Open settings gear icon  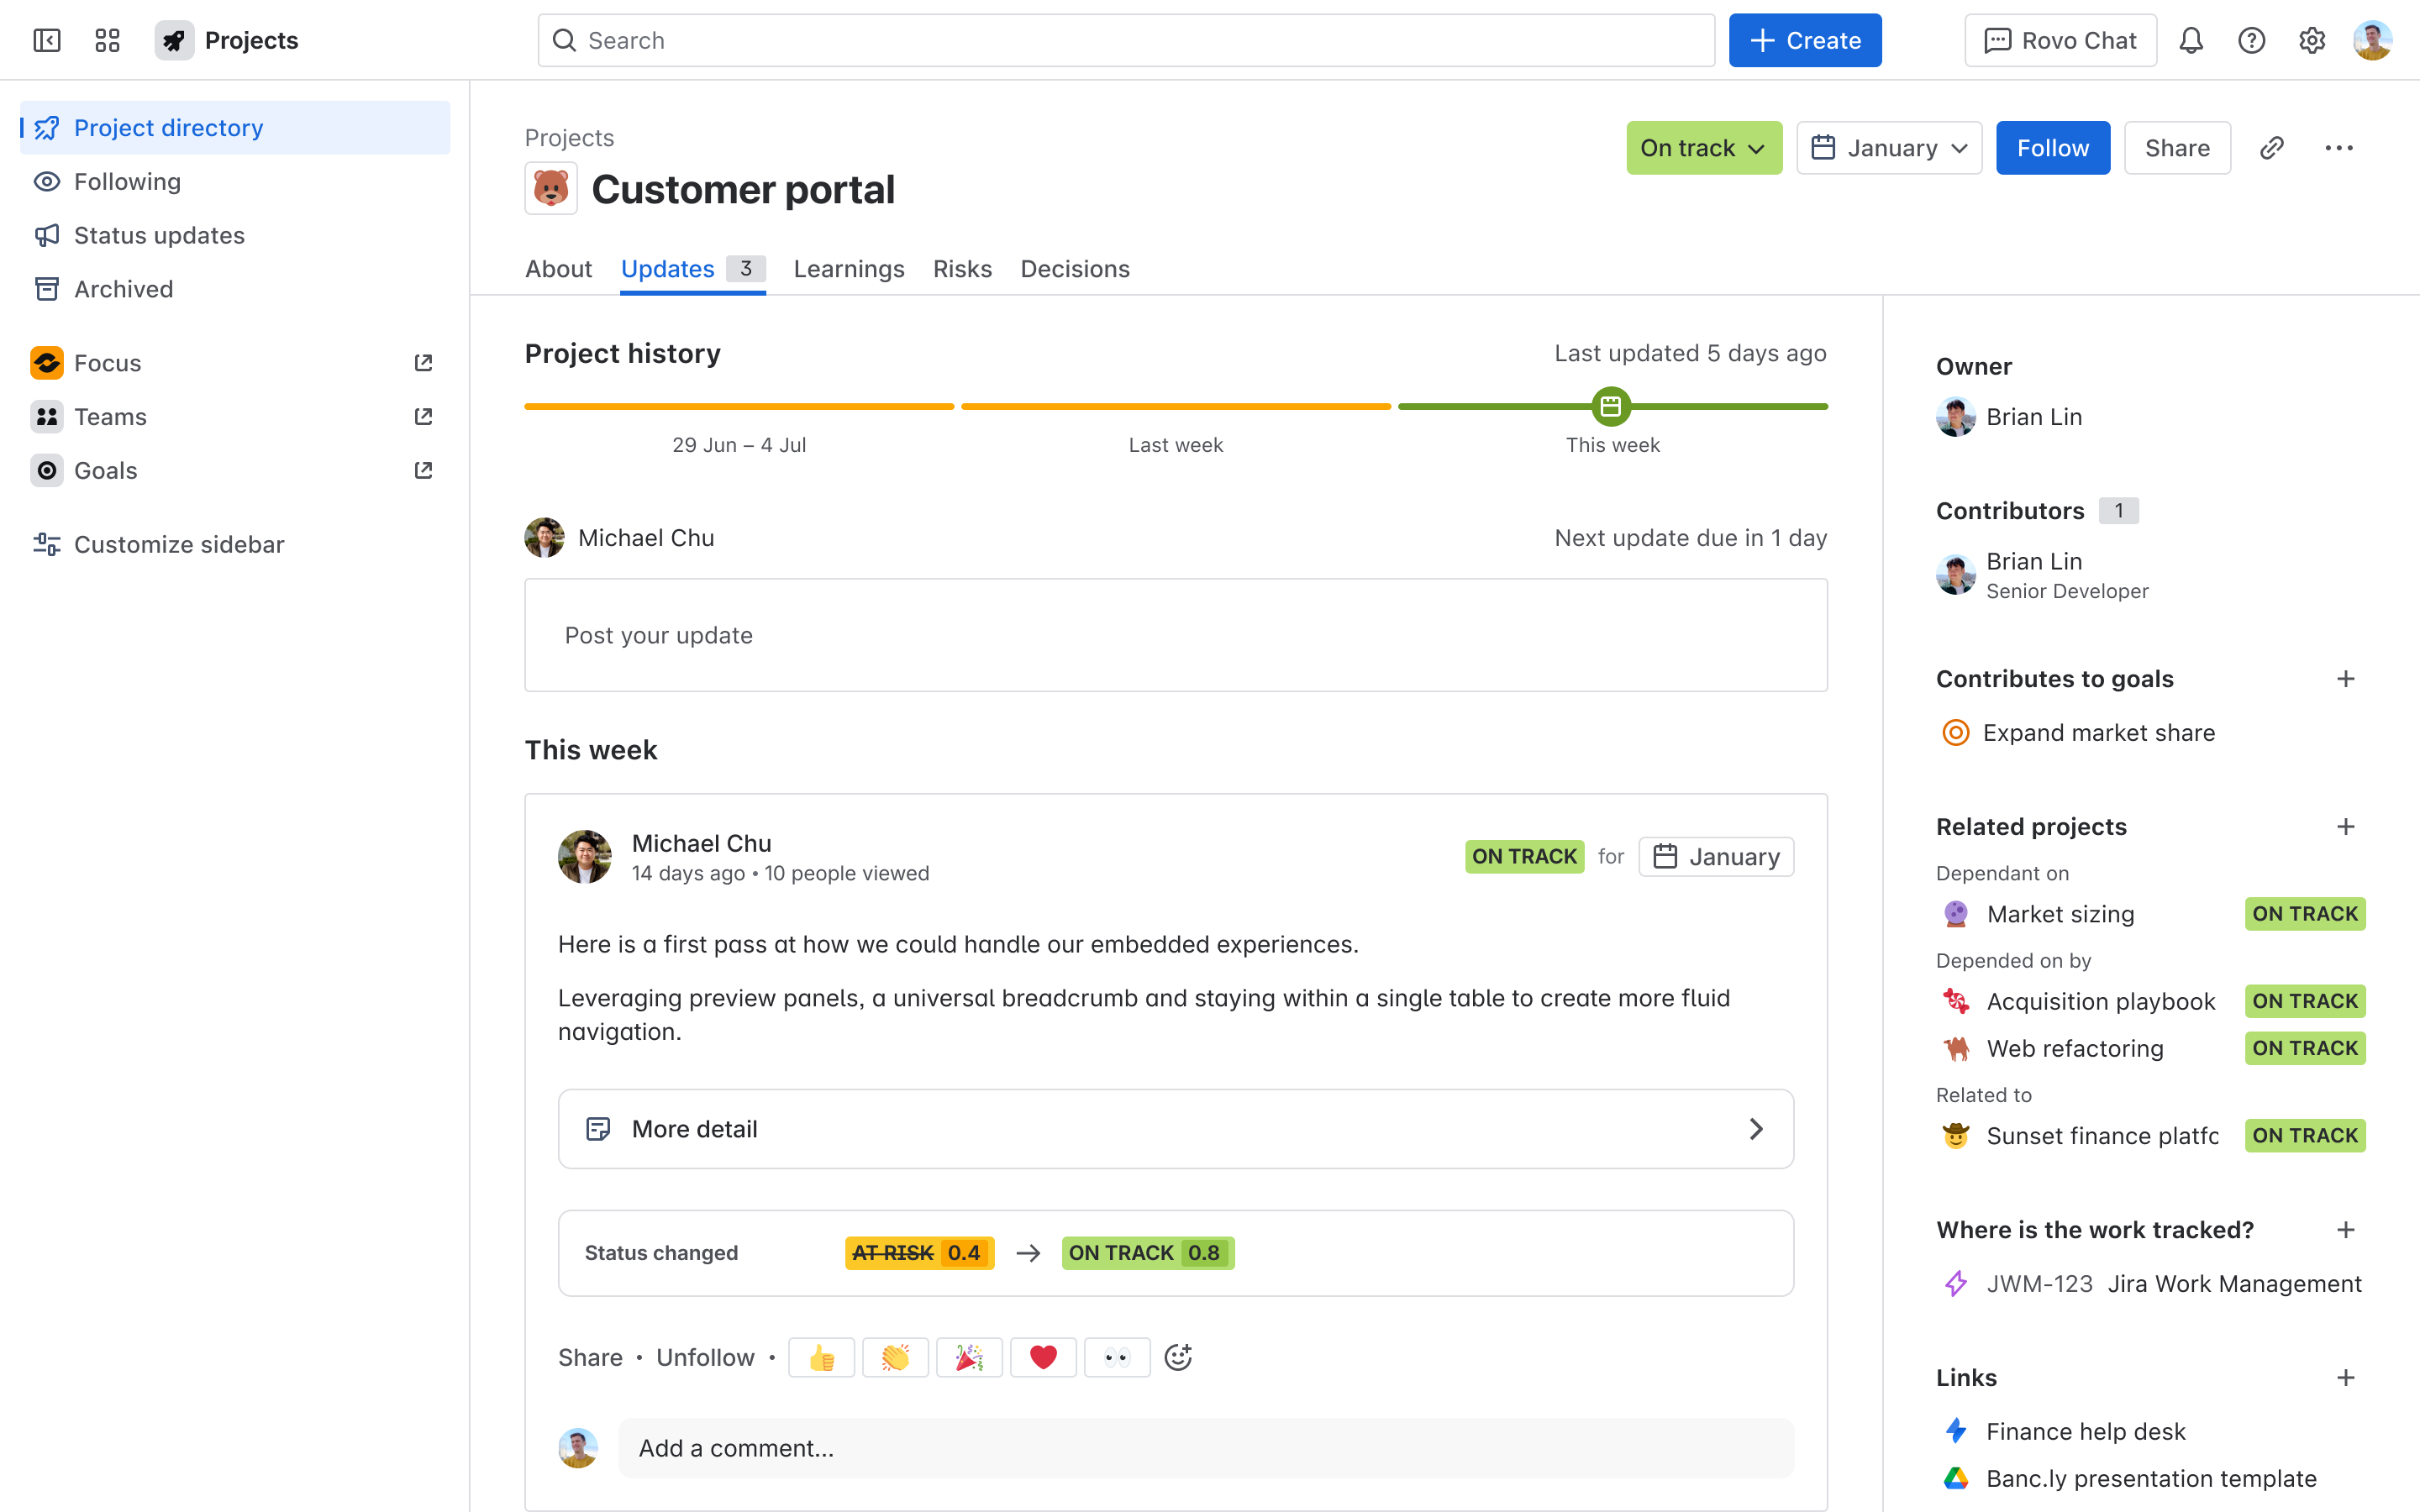tap(2311, 40)
